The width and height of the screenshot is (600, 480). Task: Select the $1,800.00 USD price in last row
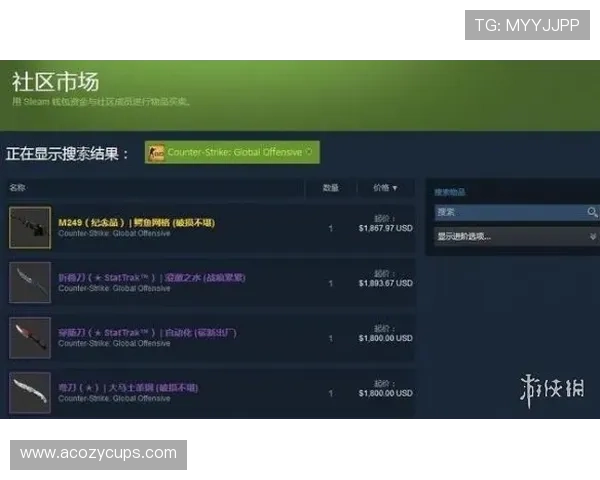[386, 393]
